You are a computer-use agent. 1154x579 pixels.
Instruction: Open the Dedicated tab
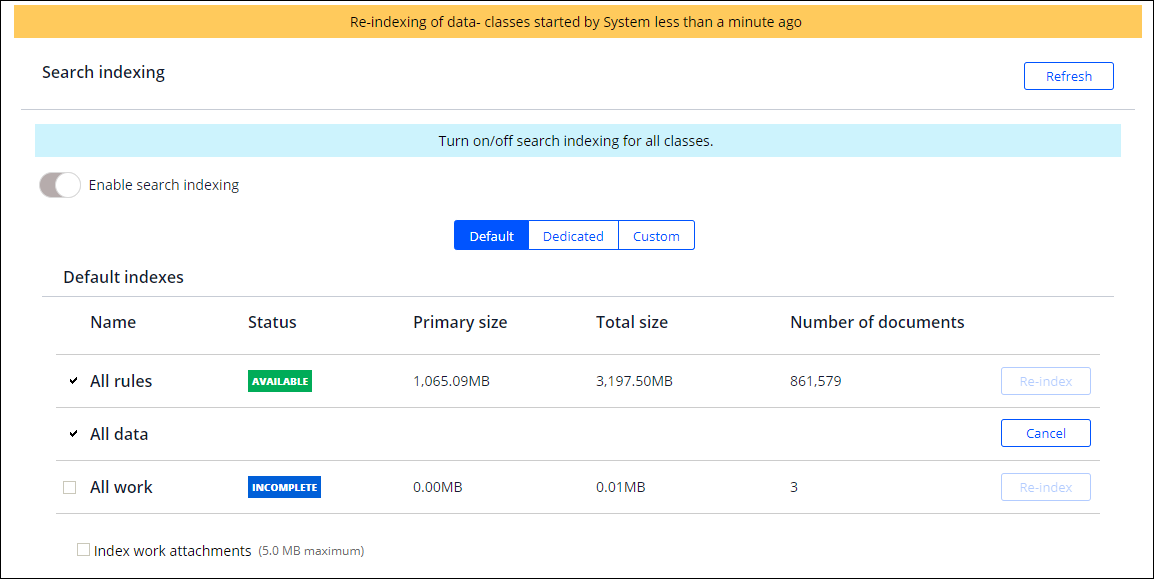[x=573, y=236]
